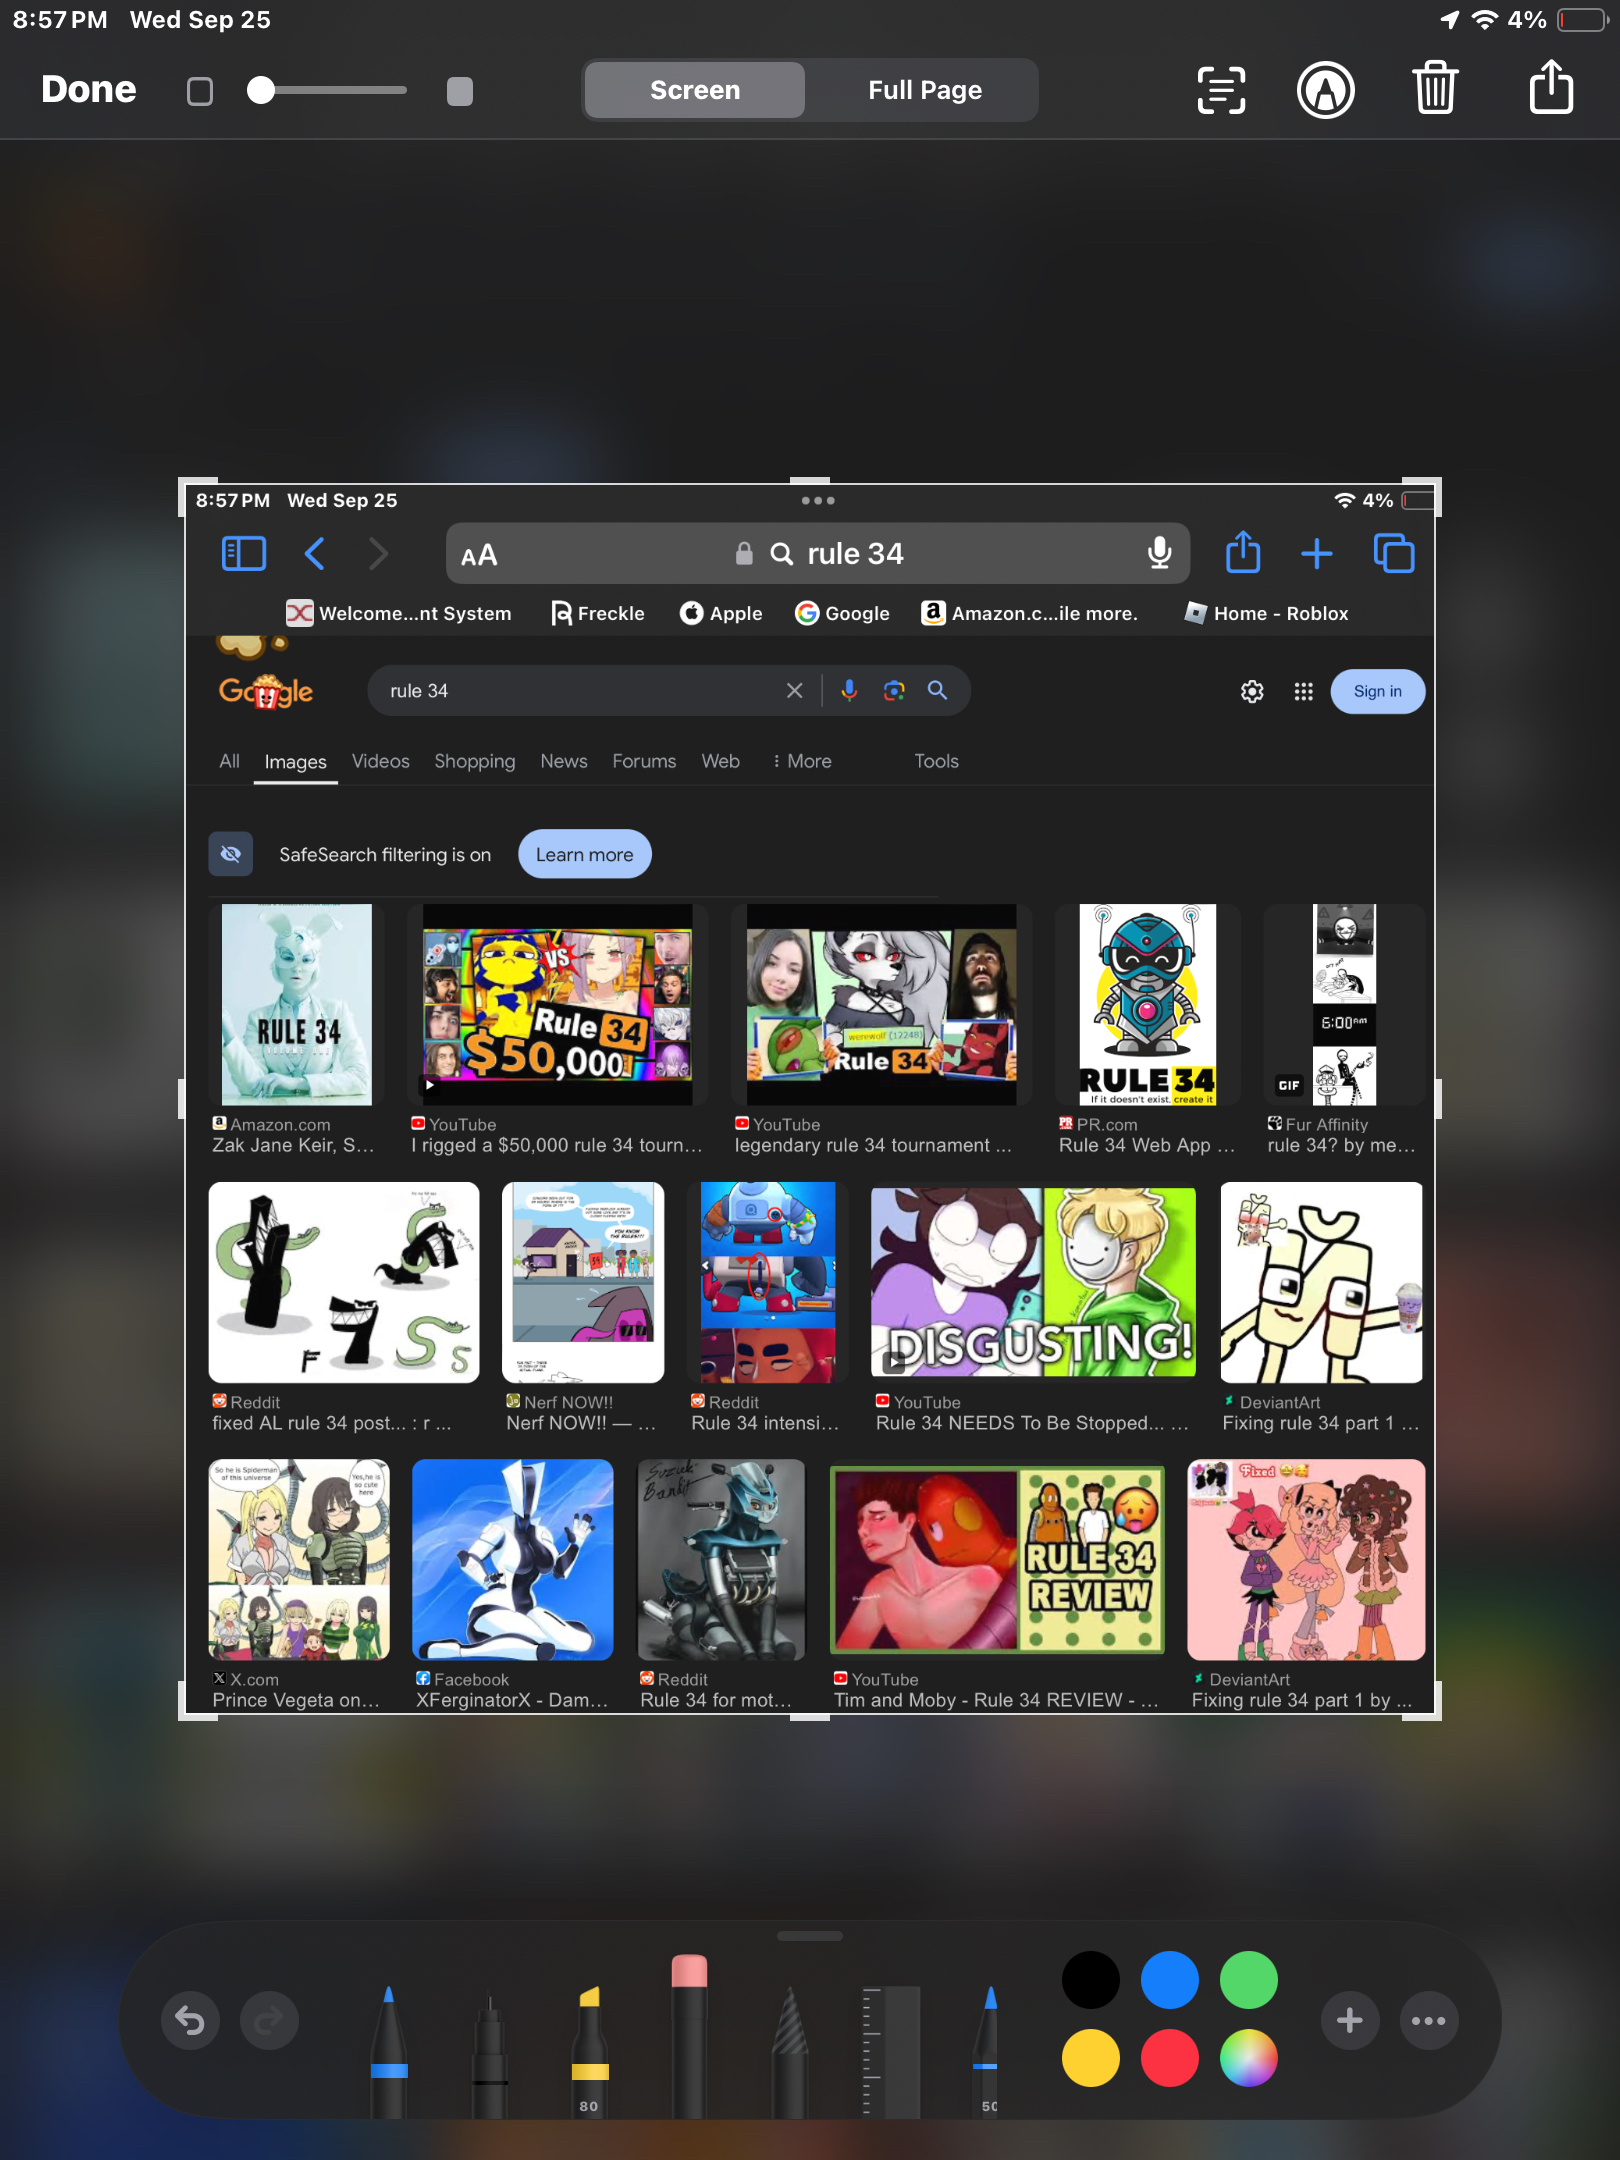The height and width of the screenshot is (2160, 1620).
Task: Open the plus add-annotation menu
Action: pos(1349,2021)
